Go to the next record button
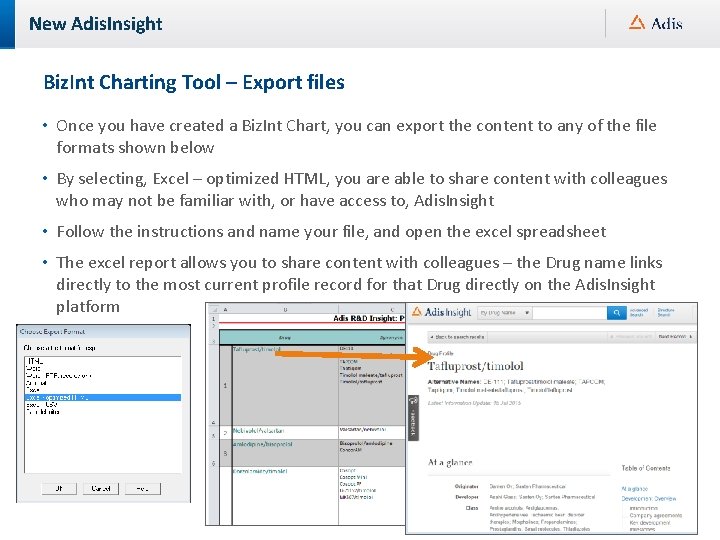The height and width of the screenshot is (540, 720). [x=675, y=337]
